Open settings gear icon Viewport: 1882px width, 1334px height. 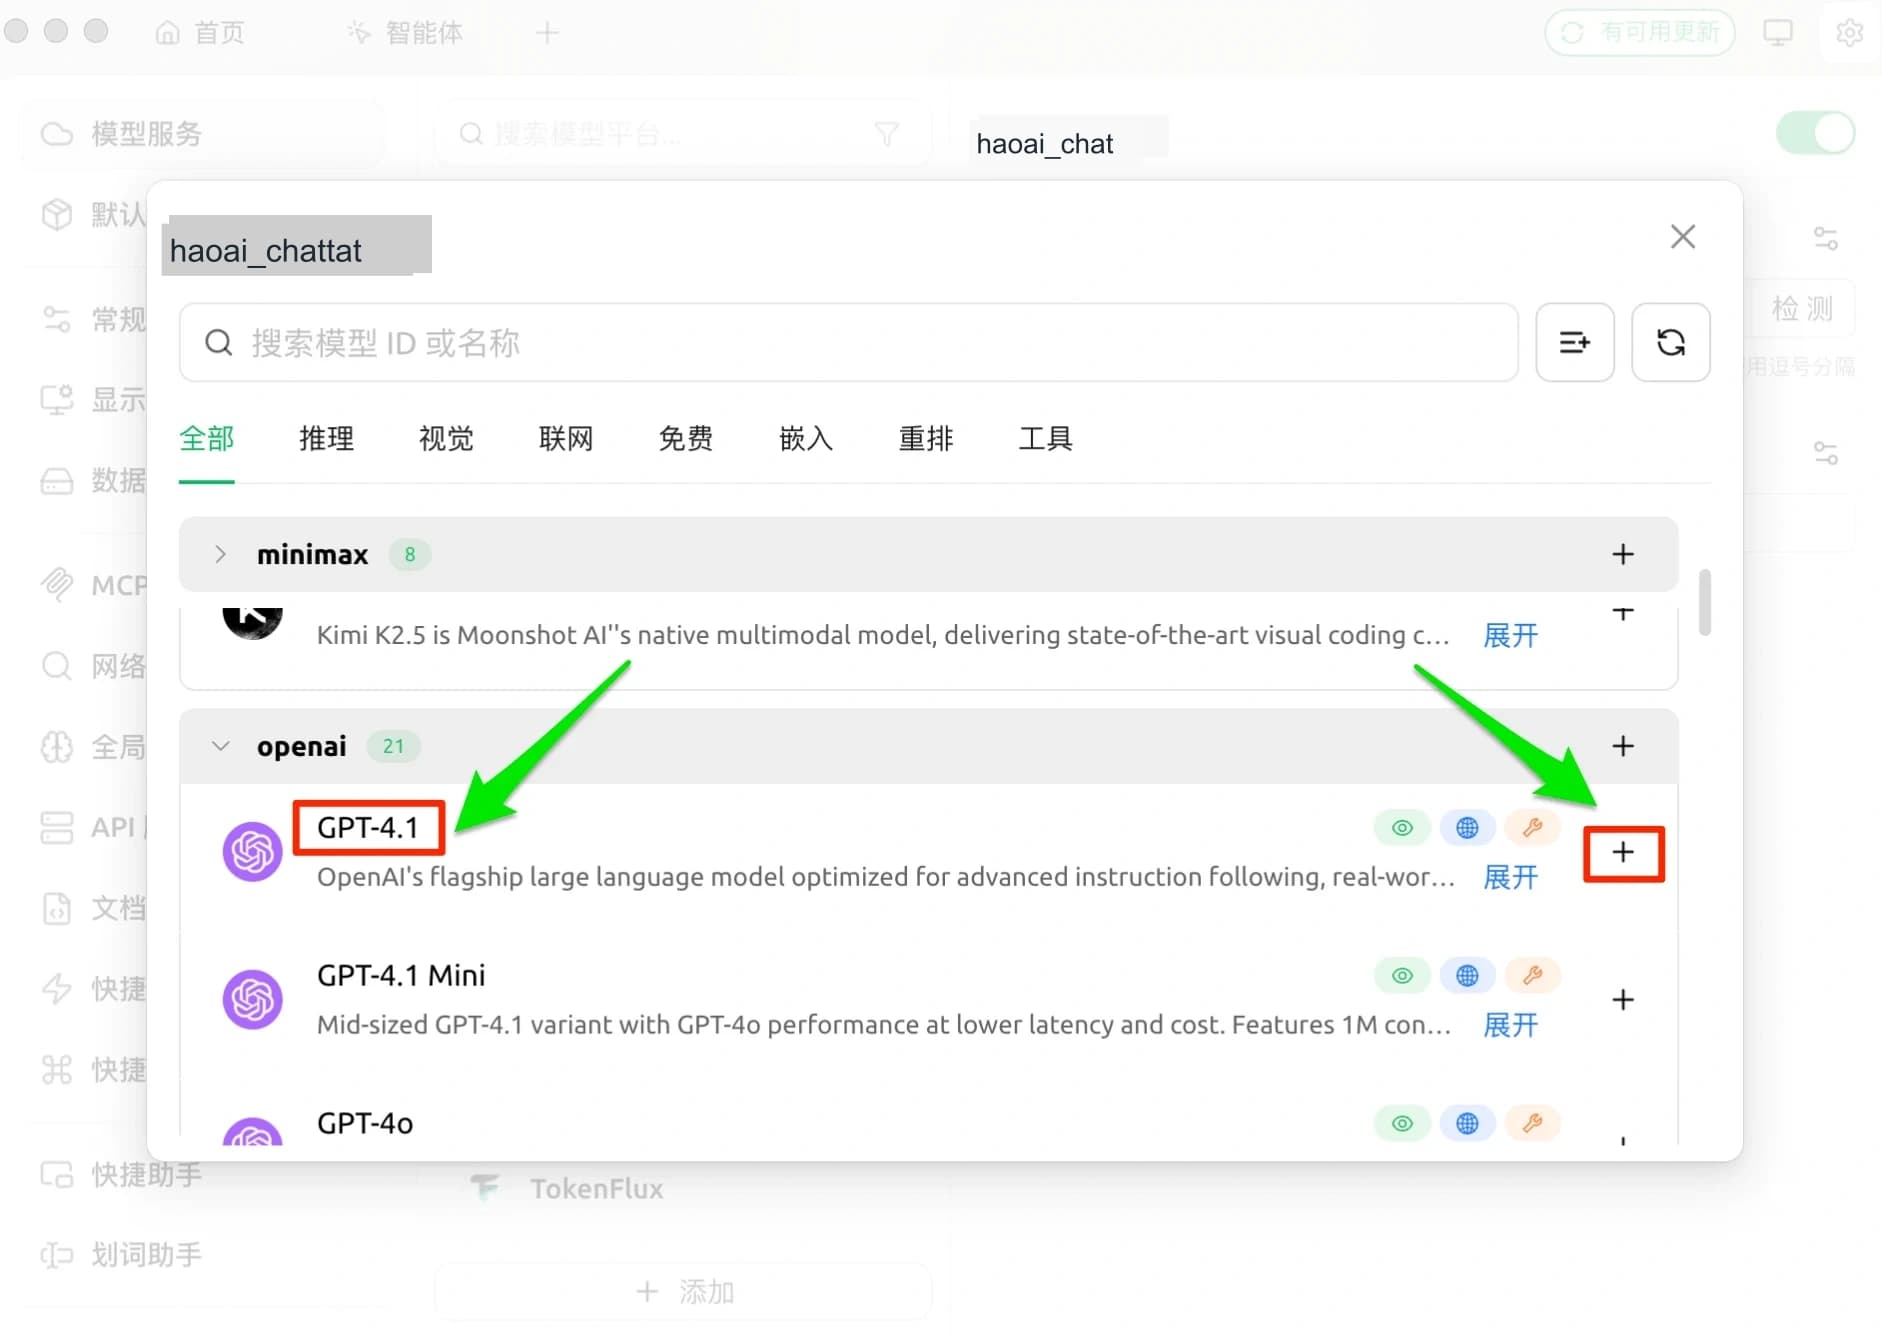[x=1850, y=33]
